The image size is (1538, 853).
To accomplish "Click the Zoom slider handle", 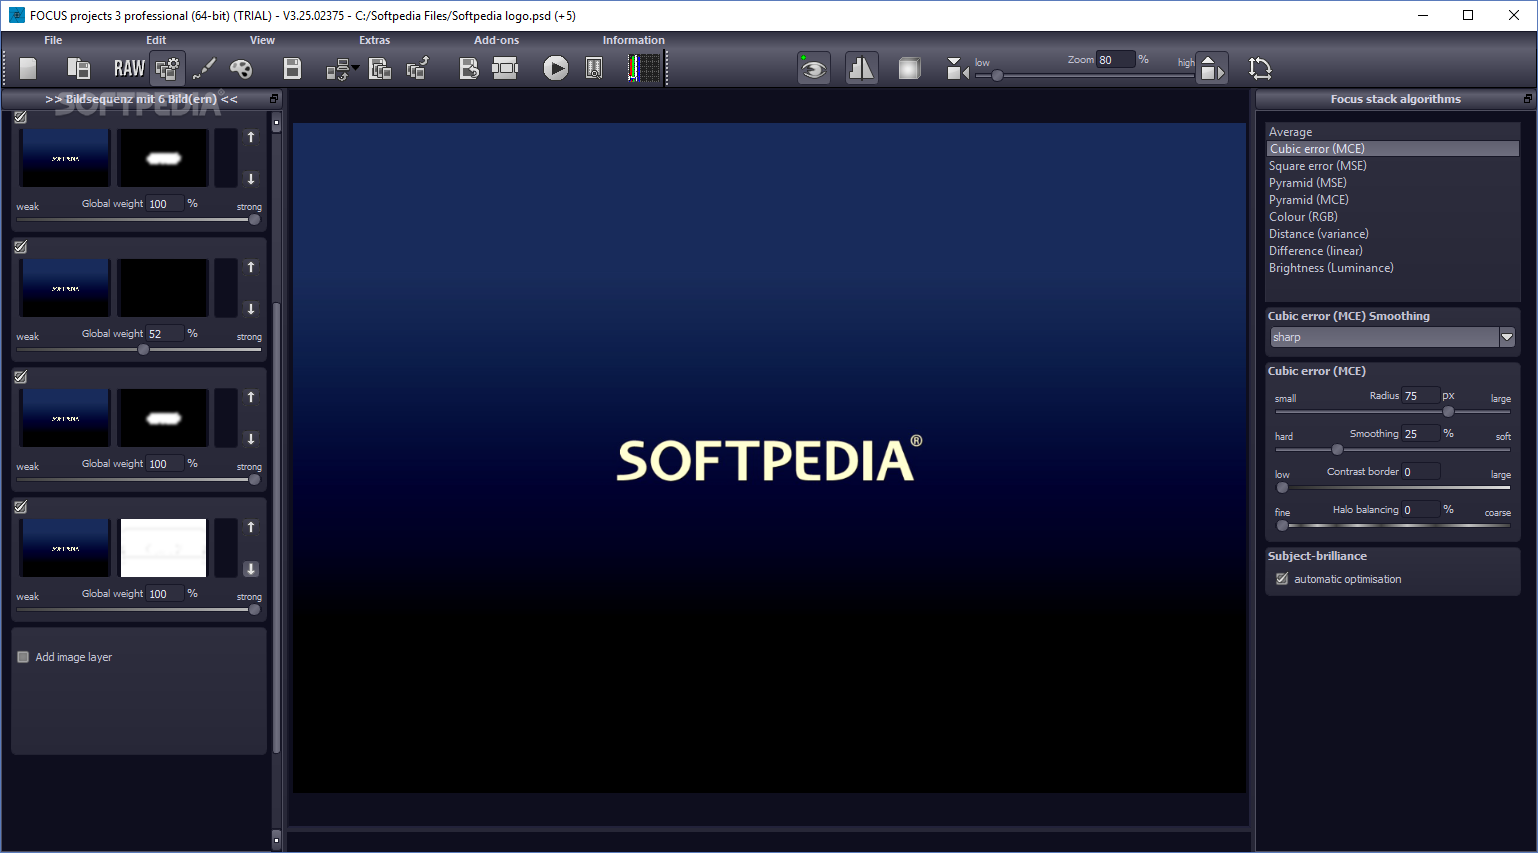I will pyautogui.click(x=997, y=75).
